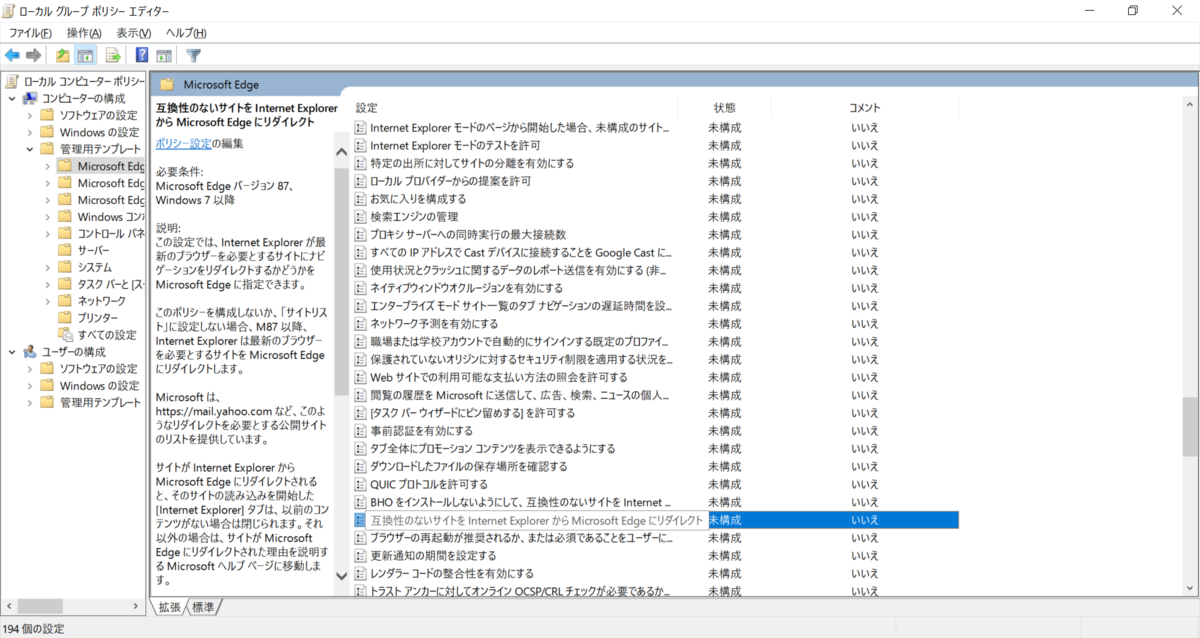Click the ユーザーの構成 user icon
Screen dimensions: 1200x638
pyautogui.click(x=31, y=351)
